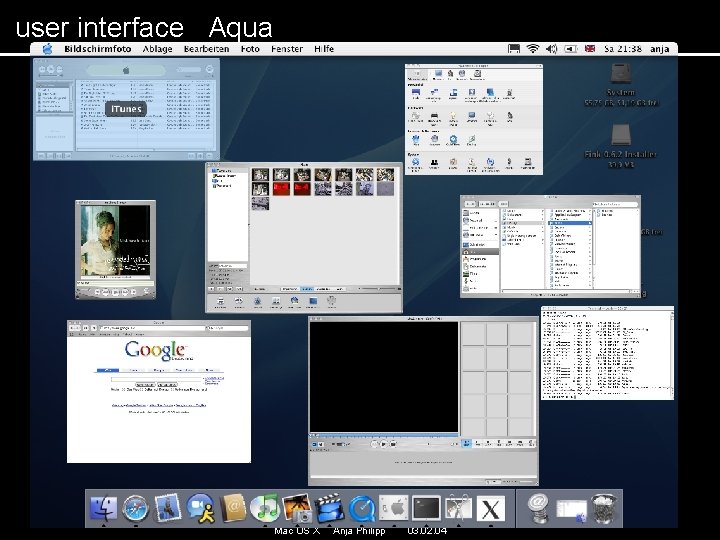Select the System hard disk desktop icon
720x540 pixels.
621,74
